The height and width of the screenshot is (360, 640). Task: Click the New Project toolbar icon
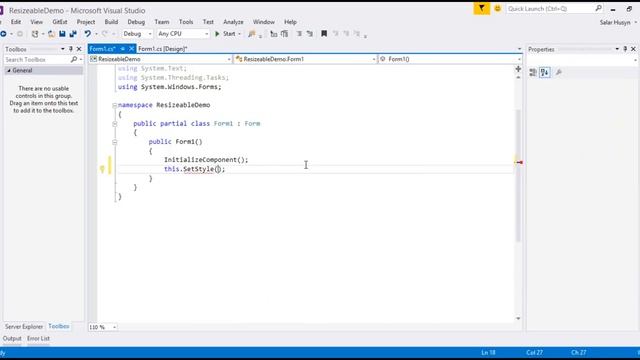click(35, 34)
